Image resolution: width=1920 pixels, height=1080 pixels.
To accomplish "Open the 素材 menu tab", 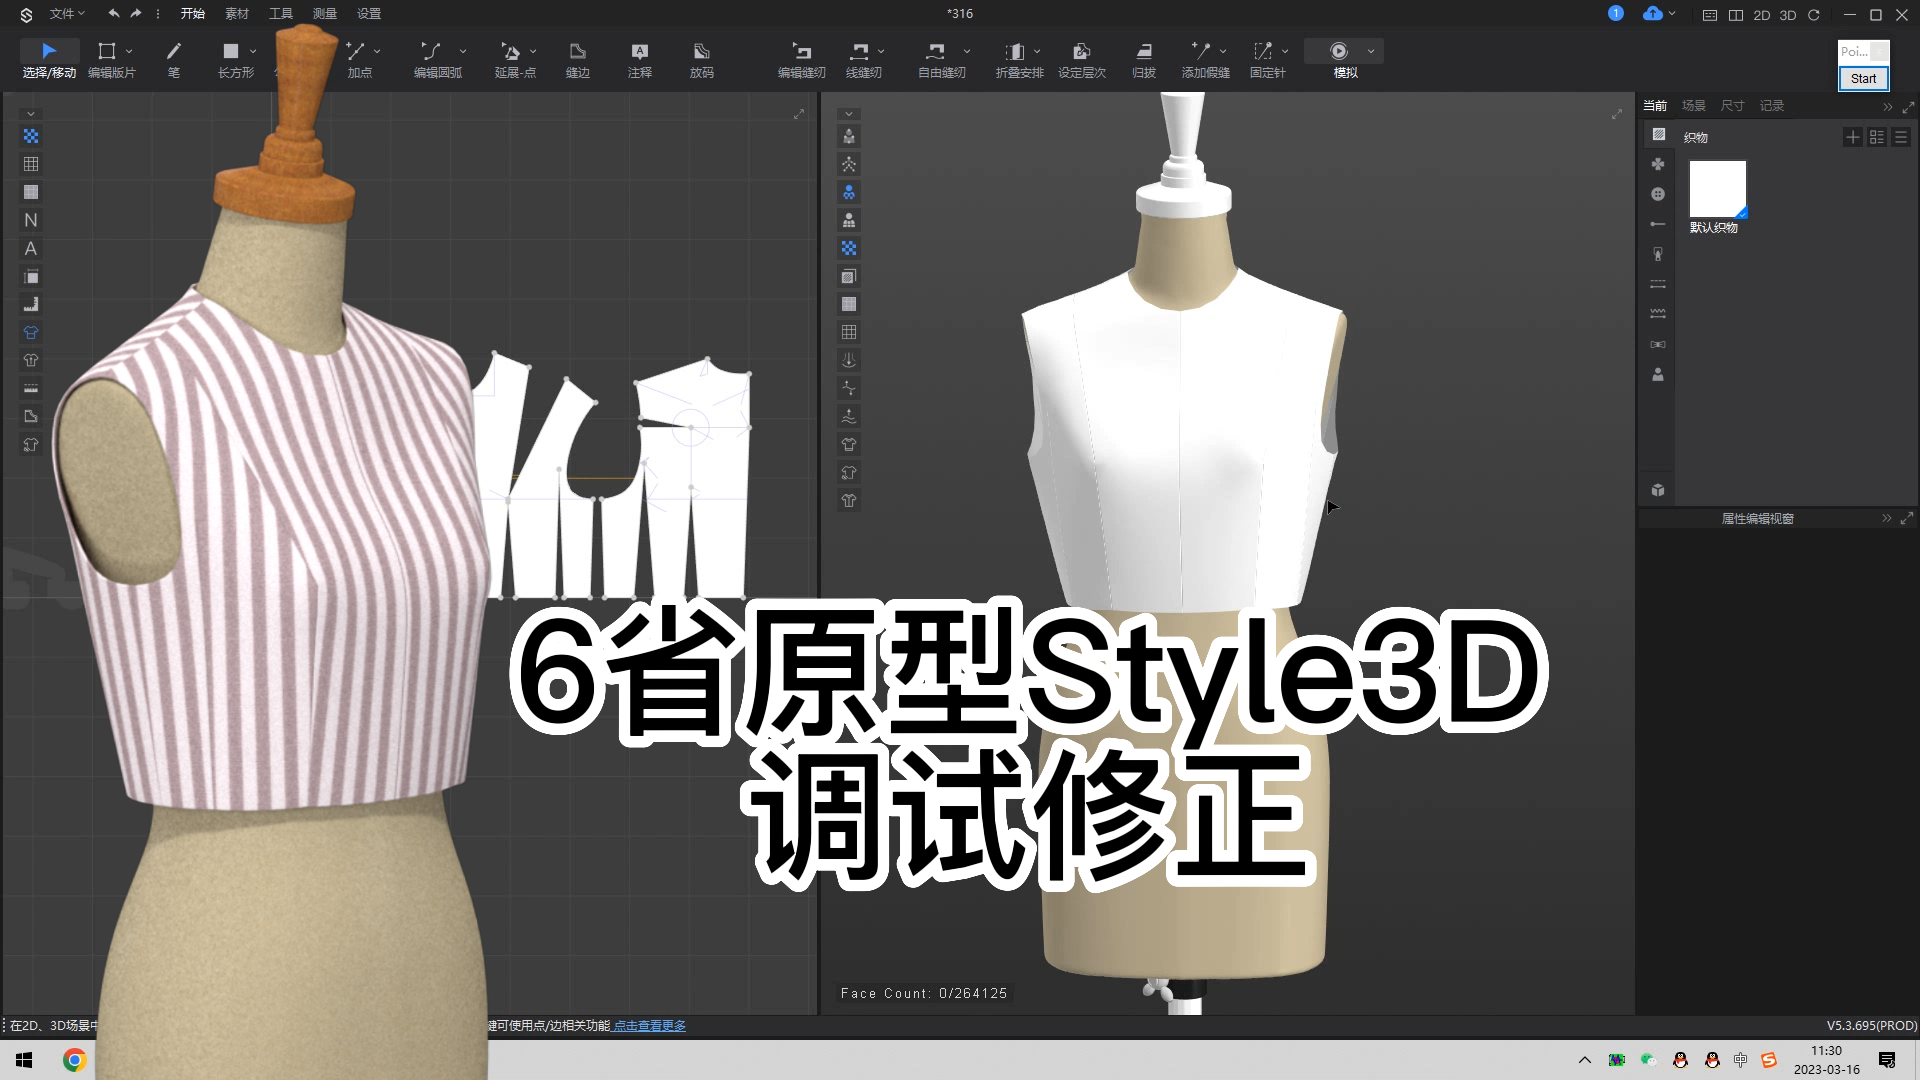I will [237, 14].
